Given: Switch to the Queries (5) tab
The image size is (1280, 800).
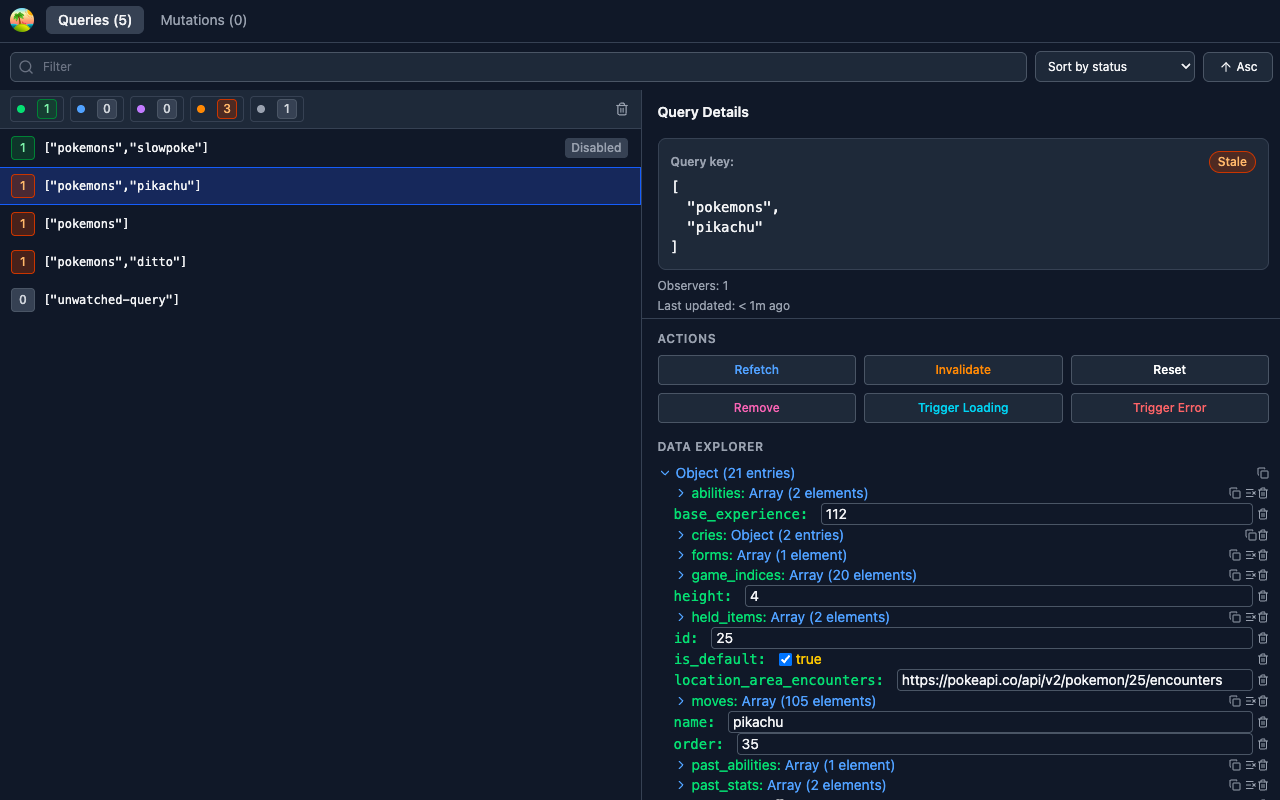Looking at the screenshot, I should [95, 20].
